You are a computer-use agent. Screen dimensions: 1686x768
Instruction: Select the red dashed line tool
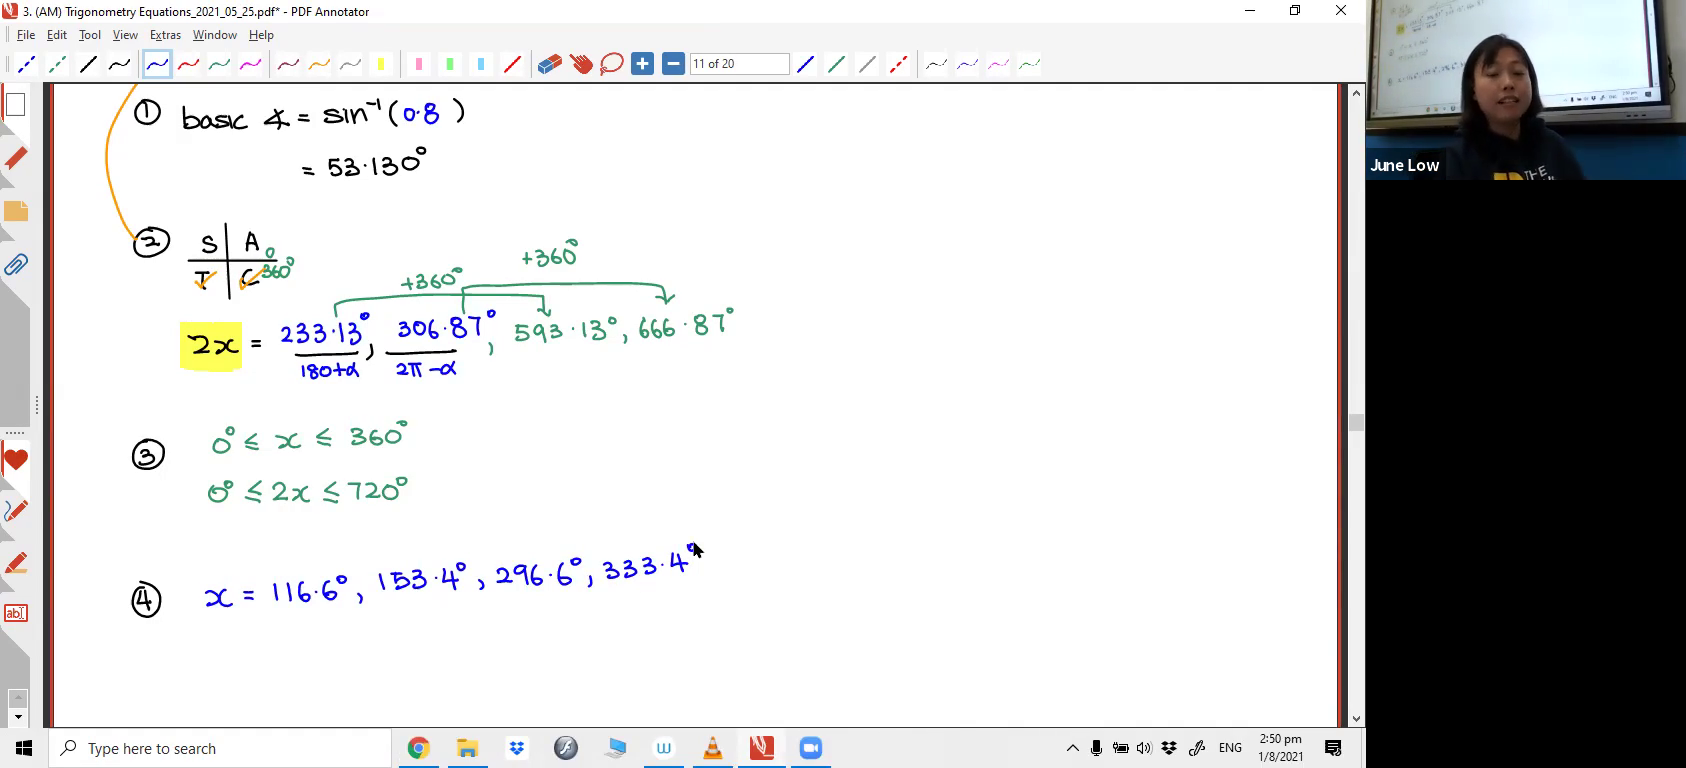pos(898,64)
